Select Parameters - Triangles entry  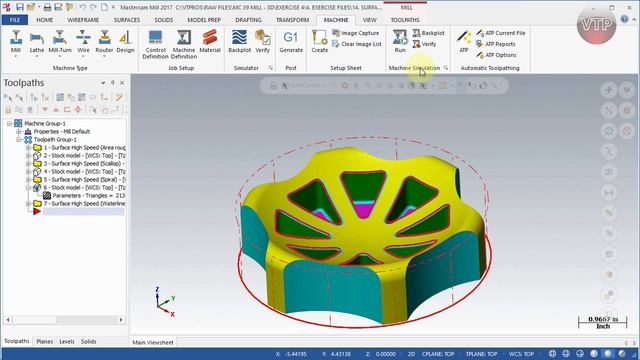(x=89, y=196)
